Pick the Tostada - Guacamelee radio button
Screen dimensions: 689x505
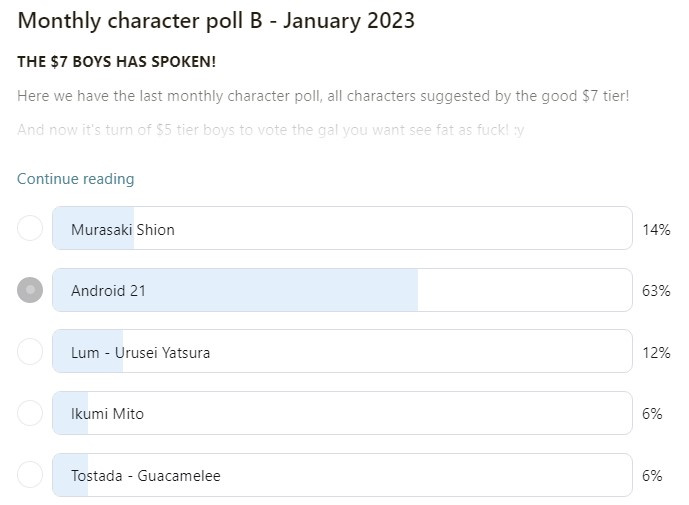[x=30, y=475]
